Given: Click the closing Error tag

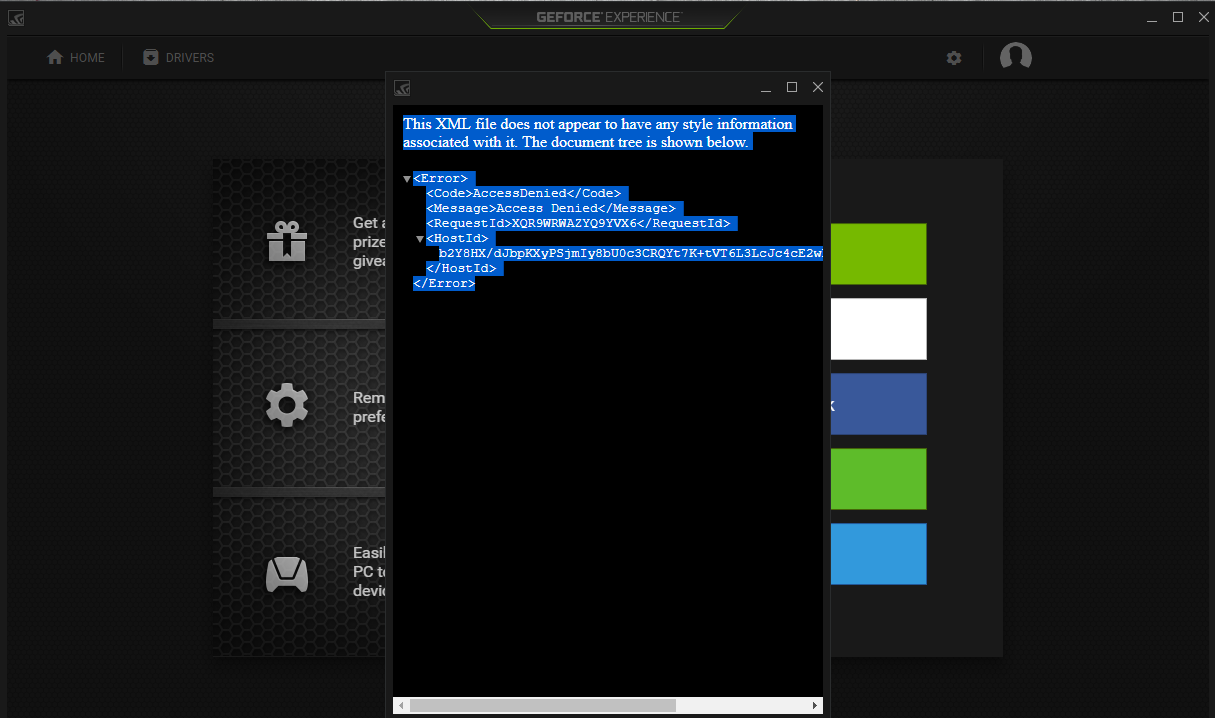Looking at the screenshot, I should (444, 284).
